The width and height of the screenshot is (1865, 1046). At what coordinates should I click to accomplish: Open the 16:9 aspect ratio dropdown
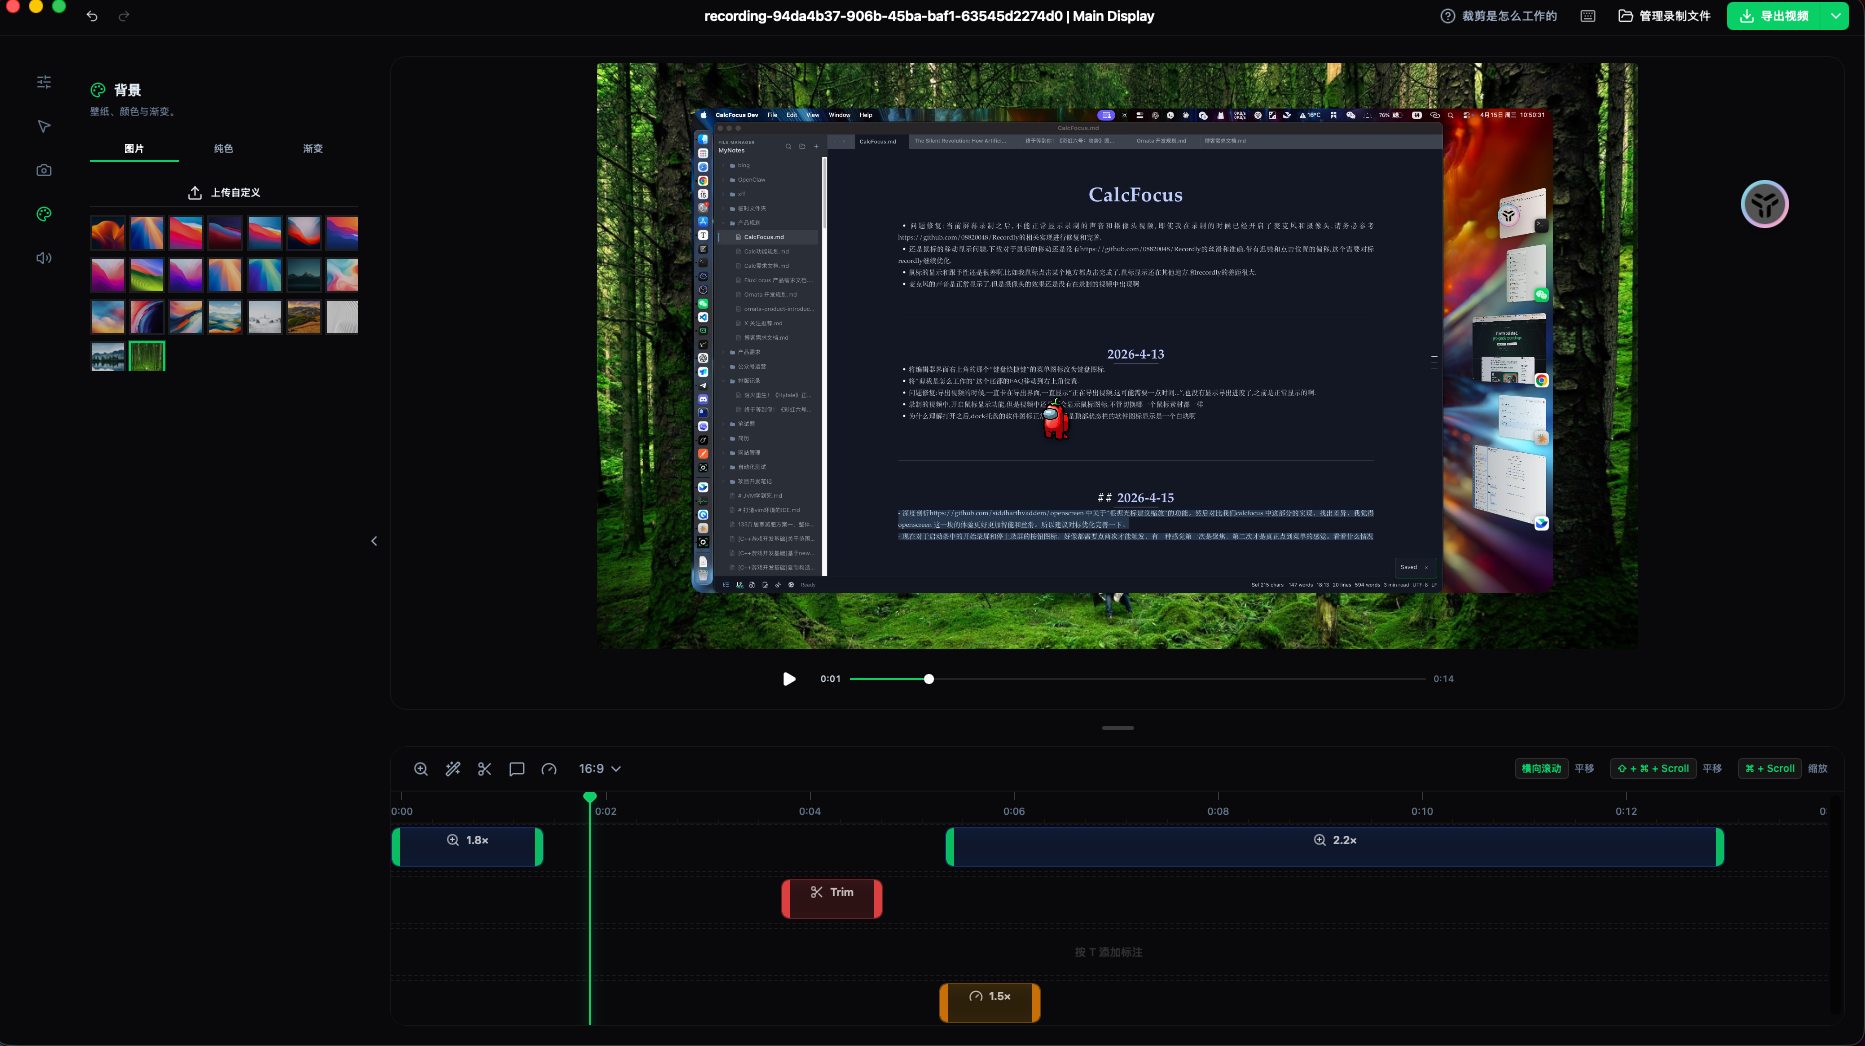[600, 769]
